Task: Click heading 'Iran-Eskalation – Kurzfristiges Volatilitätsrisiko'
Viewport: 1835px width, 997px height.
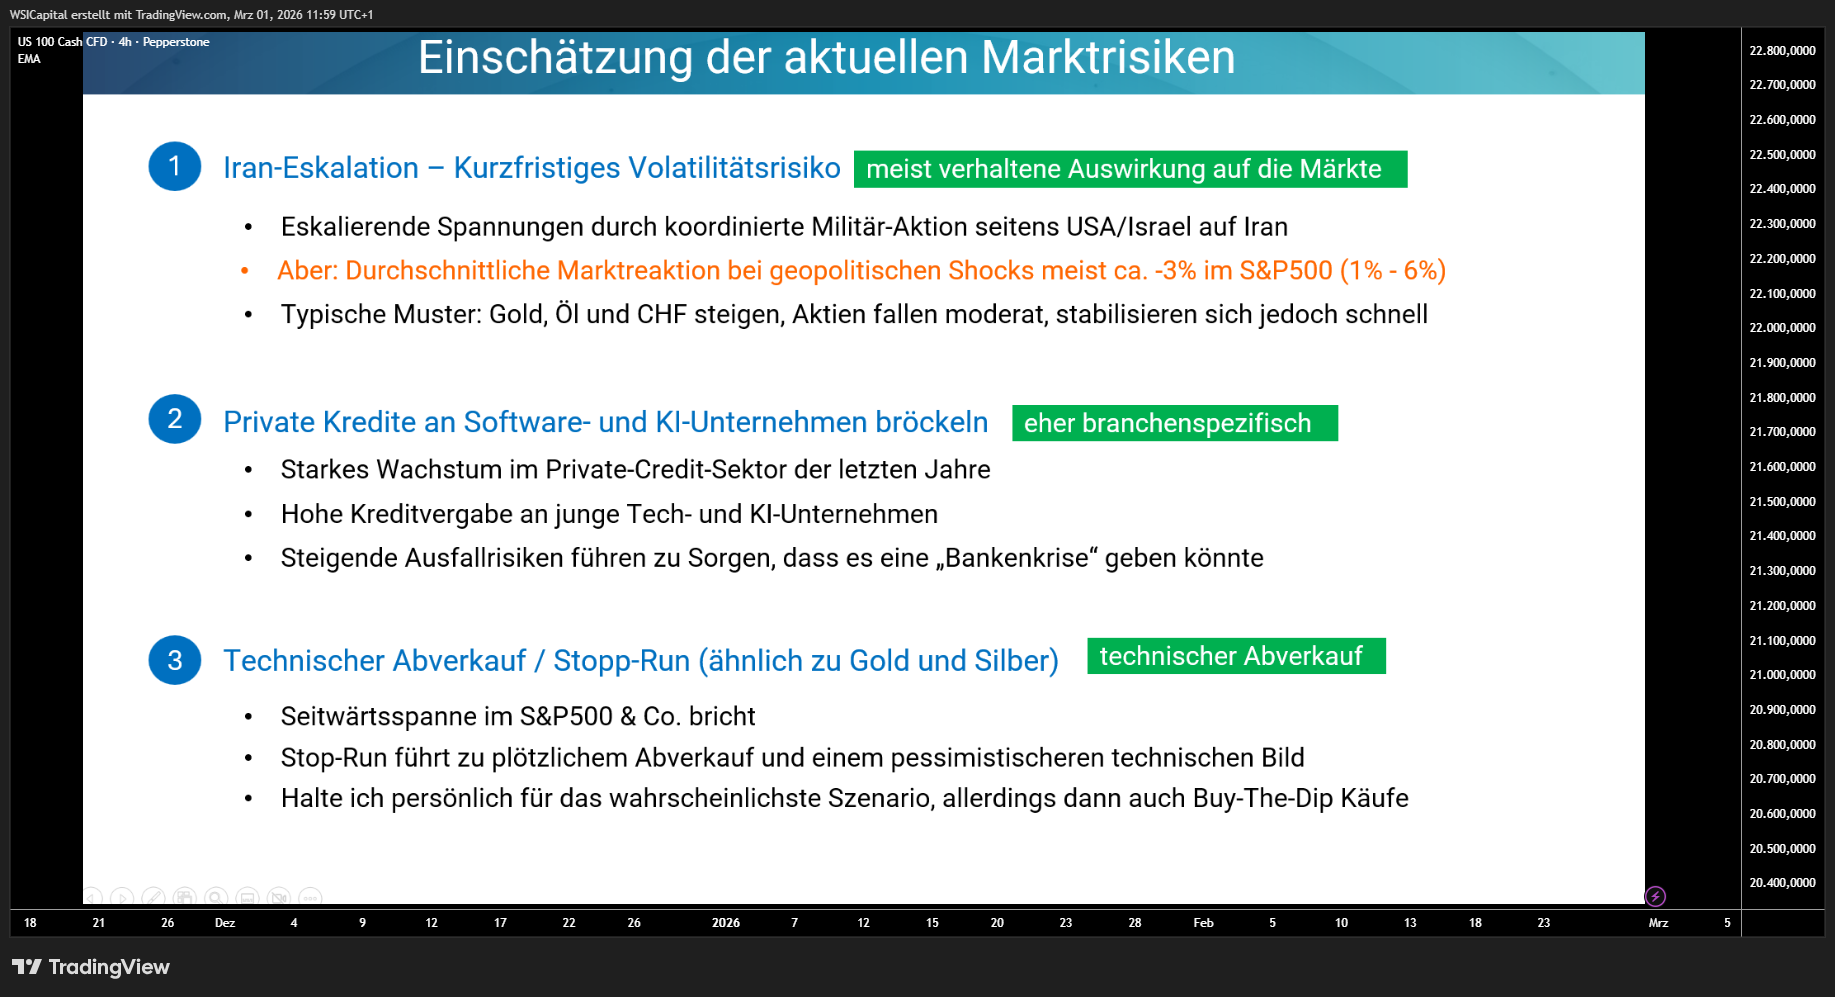Action: pyautogui.click(x=532, y=168)
